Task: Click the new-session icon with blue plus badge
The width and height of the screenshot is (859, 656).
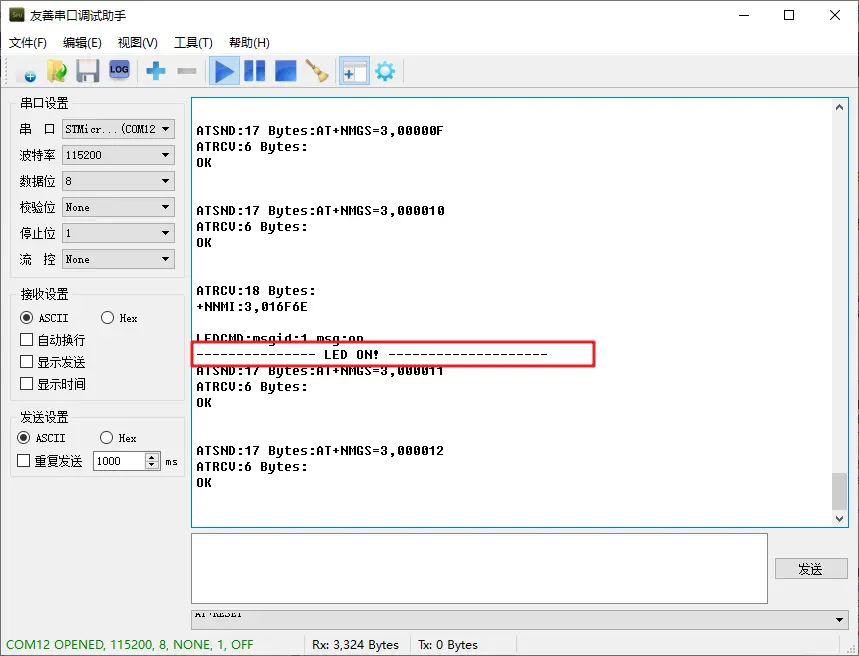Action: pos(26,71)
